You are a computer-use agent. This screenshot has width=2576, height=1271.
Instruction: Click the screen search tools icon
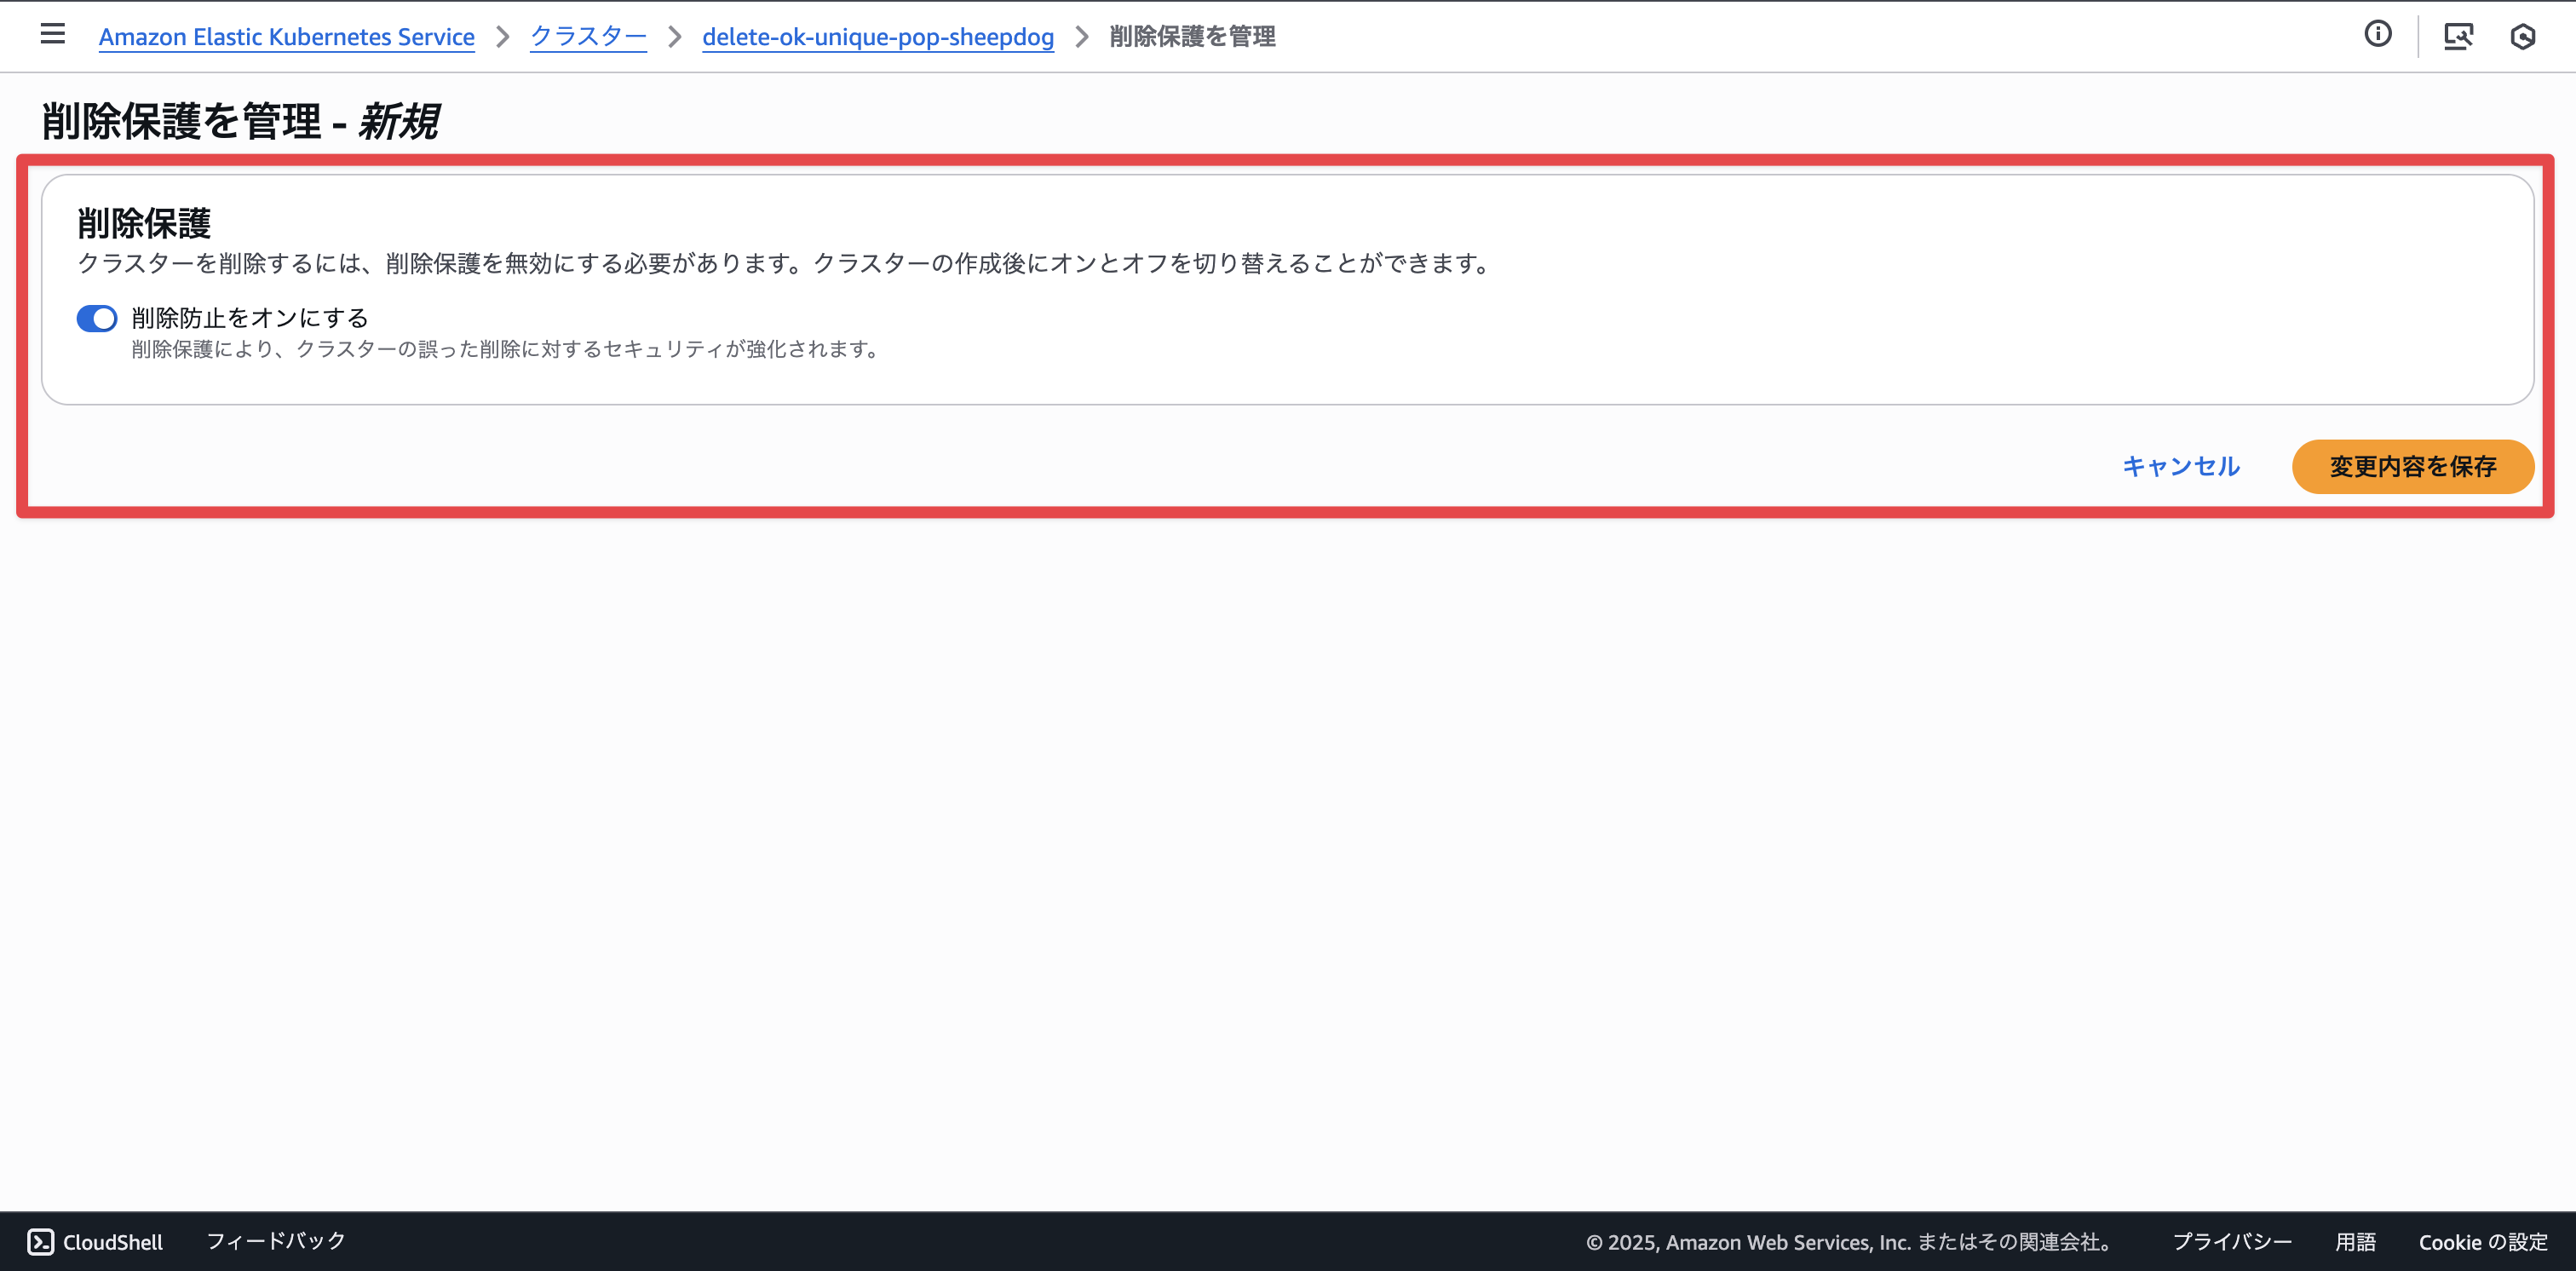click(x=2458, y=36)
